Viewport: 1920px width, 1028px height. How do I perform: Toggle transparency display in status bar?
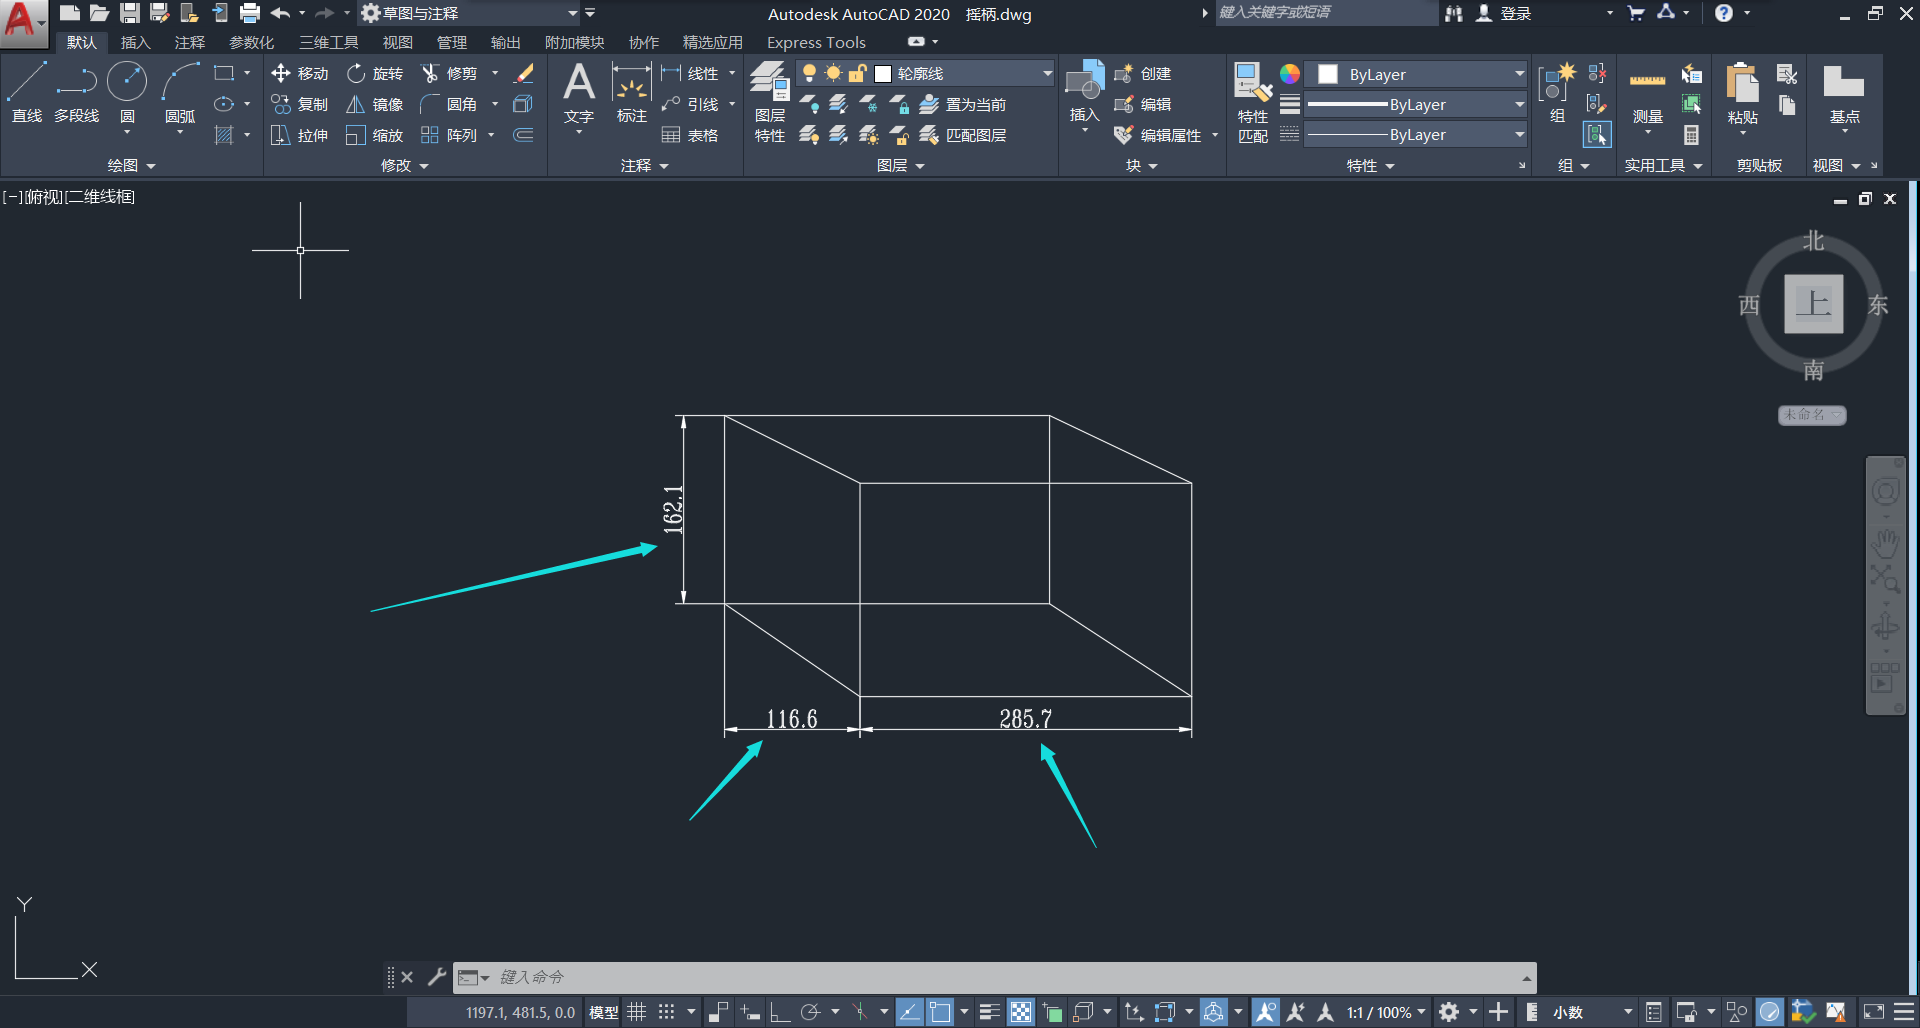click(x=1021, y=1012)
